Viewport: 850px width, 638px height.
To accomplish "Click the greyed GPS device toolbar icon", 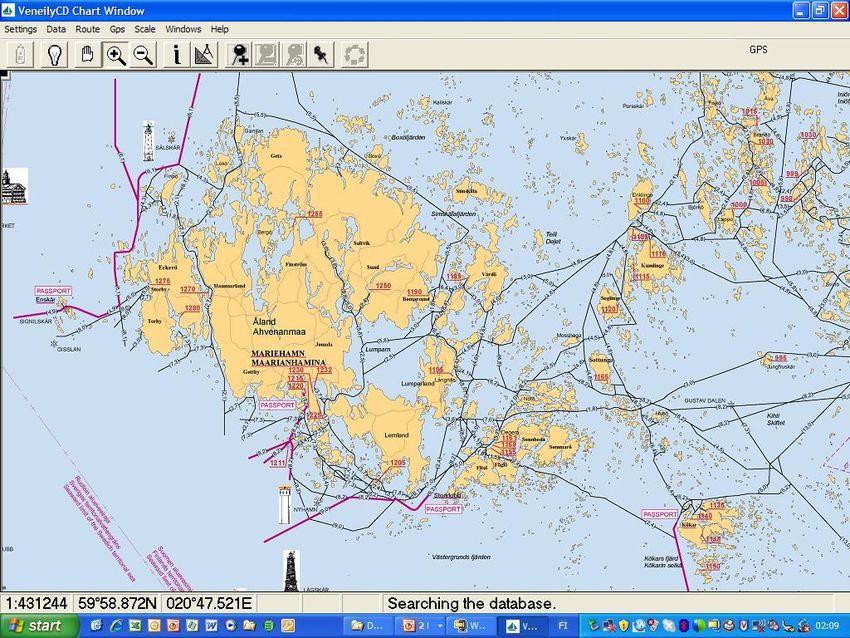I will click(x=21, y=55).
